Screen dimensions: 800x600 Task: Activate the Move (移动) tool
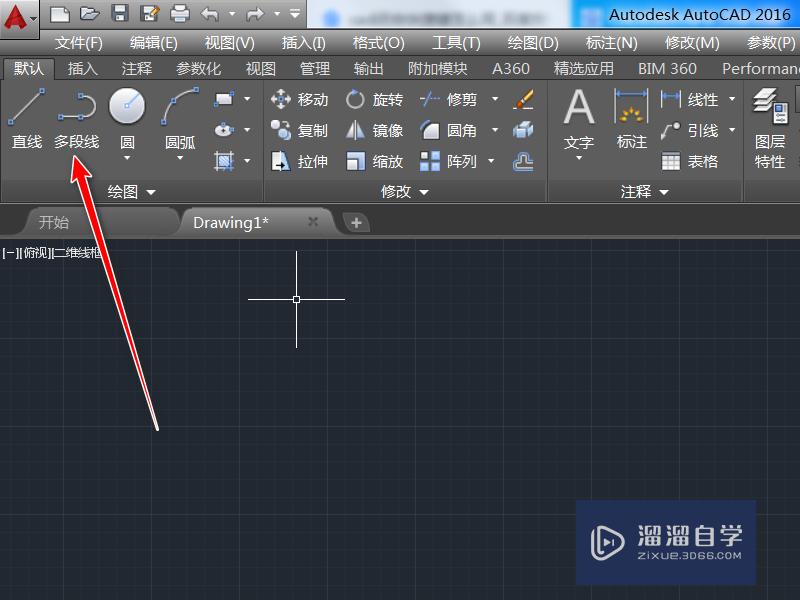tap(299, 99)
